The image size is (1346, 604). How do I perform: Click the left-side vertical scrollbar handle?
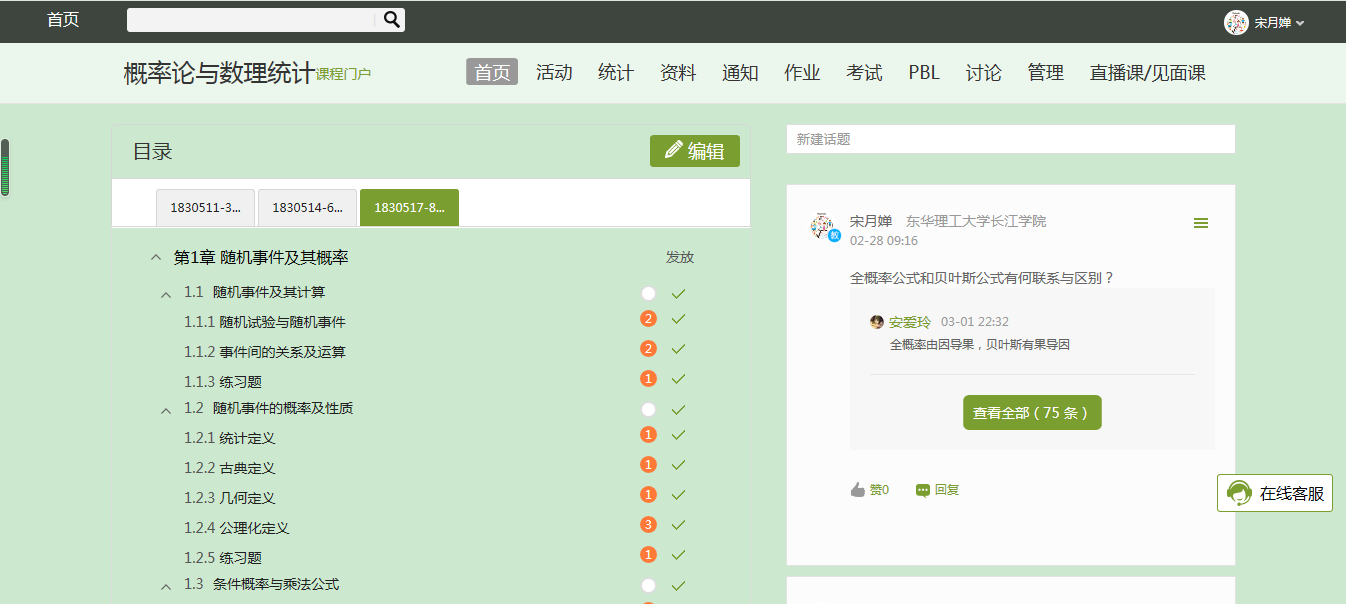(5, 167)
